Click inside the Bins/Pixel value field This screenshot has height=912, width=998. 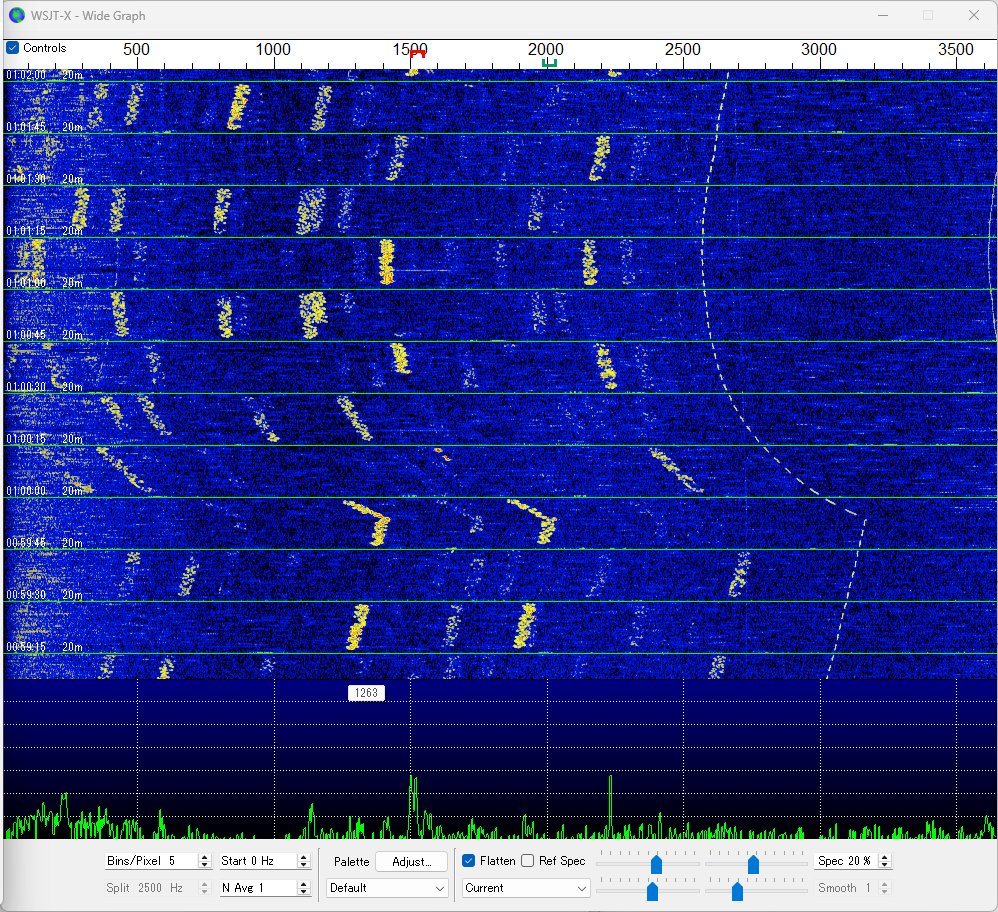point(150,861)
